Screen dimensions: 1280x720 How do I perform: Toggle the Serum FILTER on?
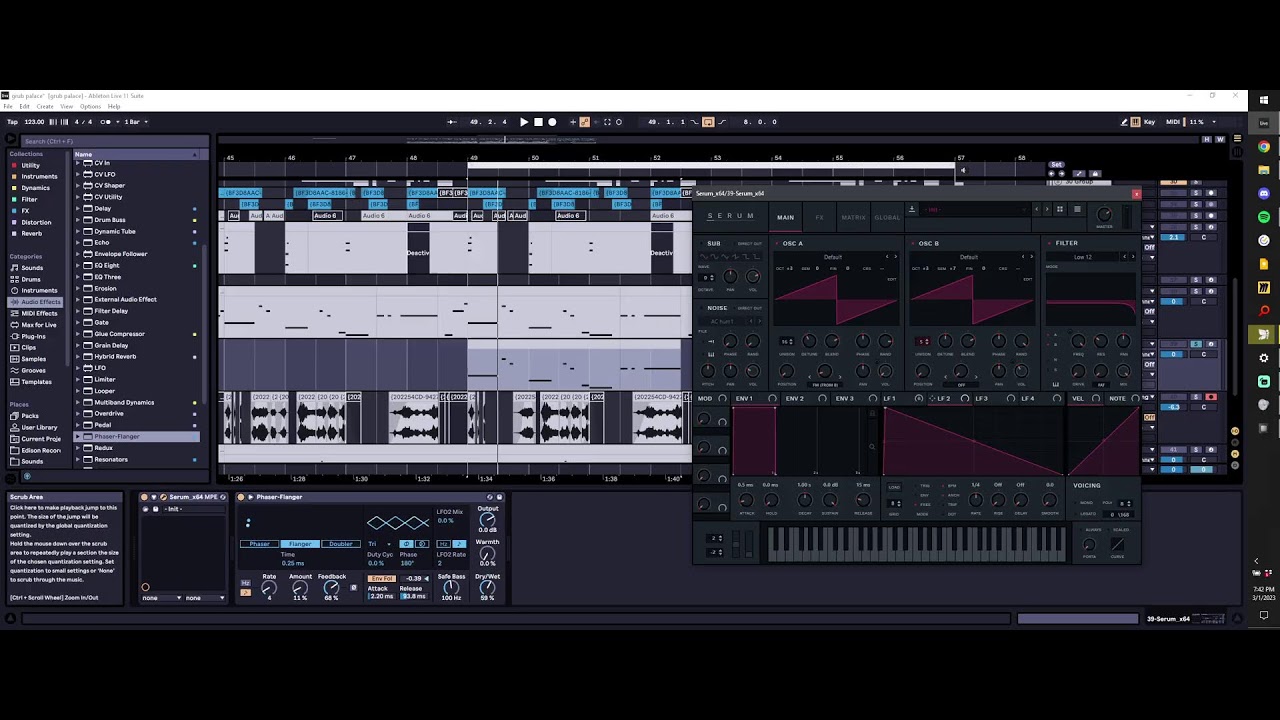1049,243
